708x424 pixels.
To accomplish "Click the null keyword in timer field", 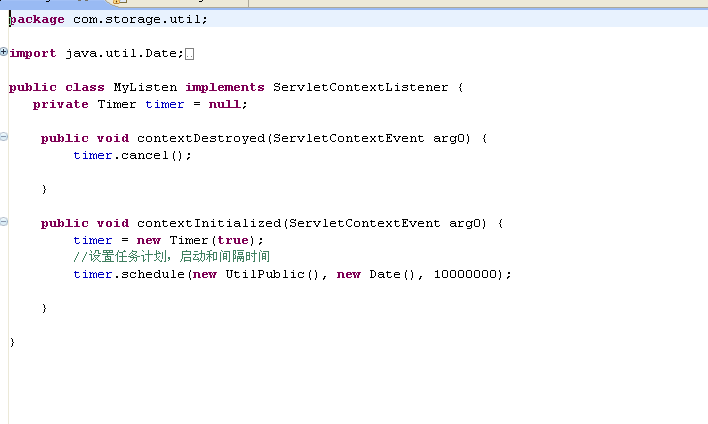I will [224, 104].
